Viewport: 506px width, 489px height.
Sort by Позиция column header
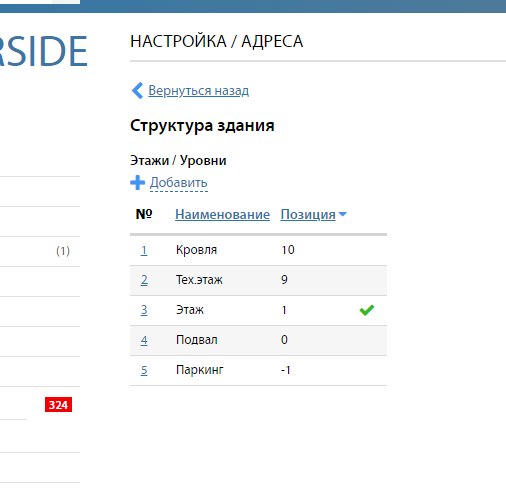pos(308,214)
